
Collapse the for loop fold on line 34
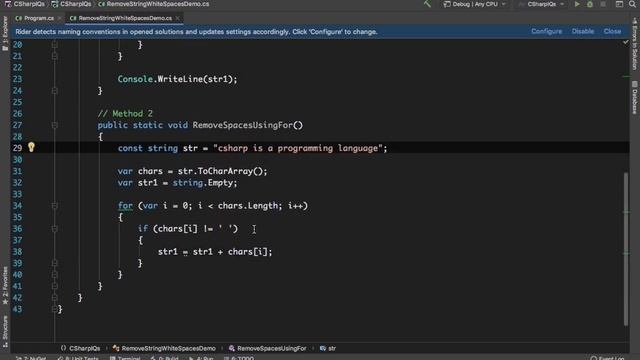pyautogui.click(x=55, y=206)
